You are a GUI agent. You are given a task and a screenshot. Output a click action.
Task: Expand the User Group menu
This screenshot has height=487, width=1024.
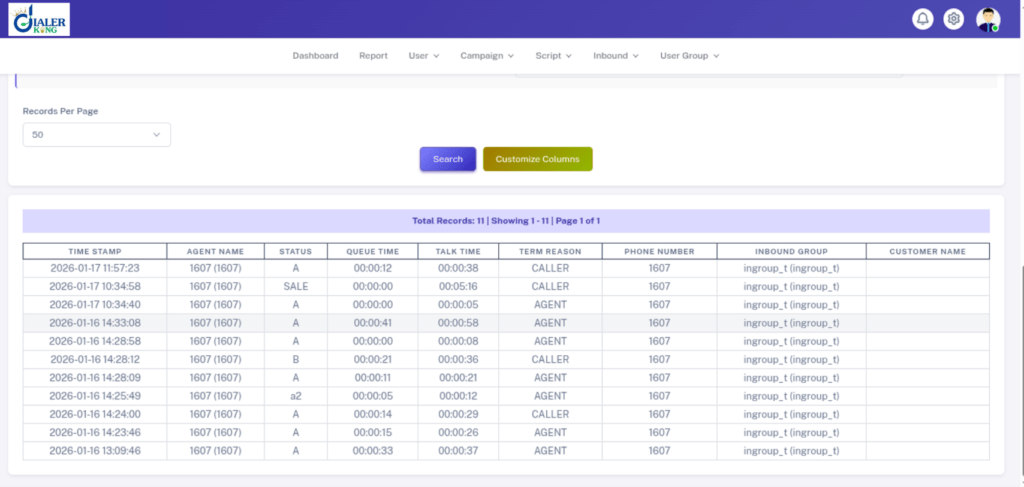689,56
